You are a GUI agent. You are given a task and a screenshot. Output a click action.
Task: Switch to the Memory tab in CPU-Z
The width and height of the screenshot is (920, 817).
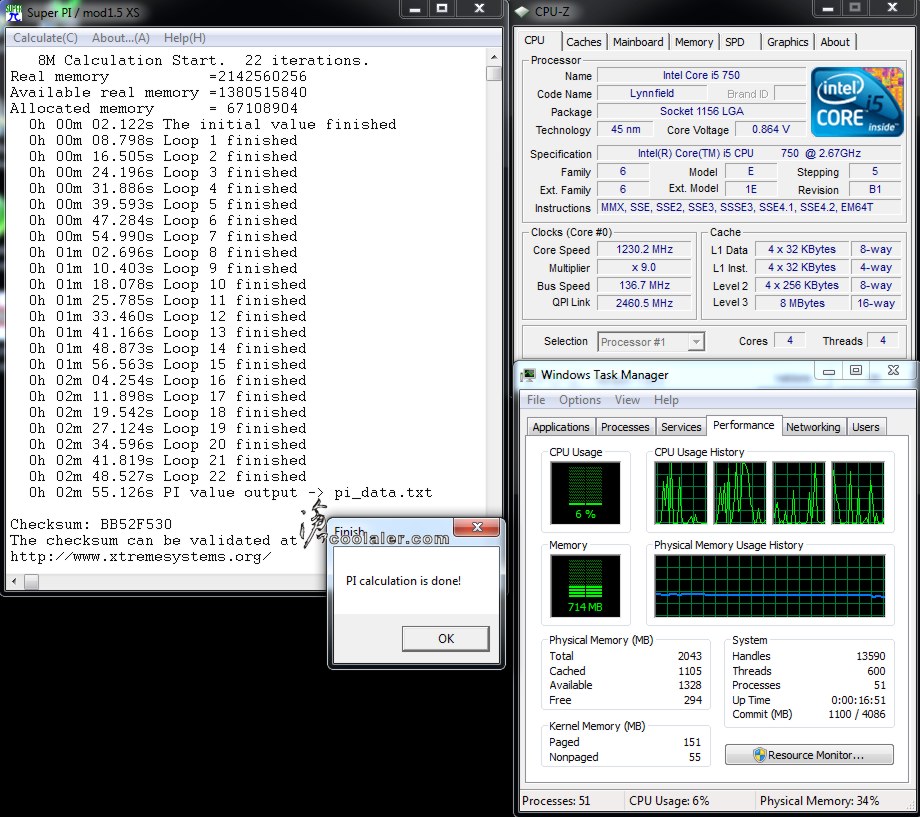(694, 42)
